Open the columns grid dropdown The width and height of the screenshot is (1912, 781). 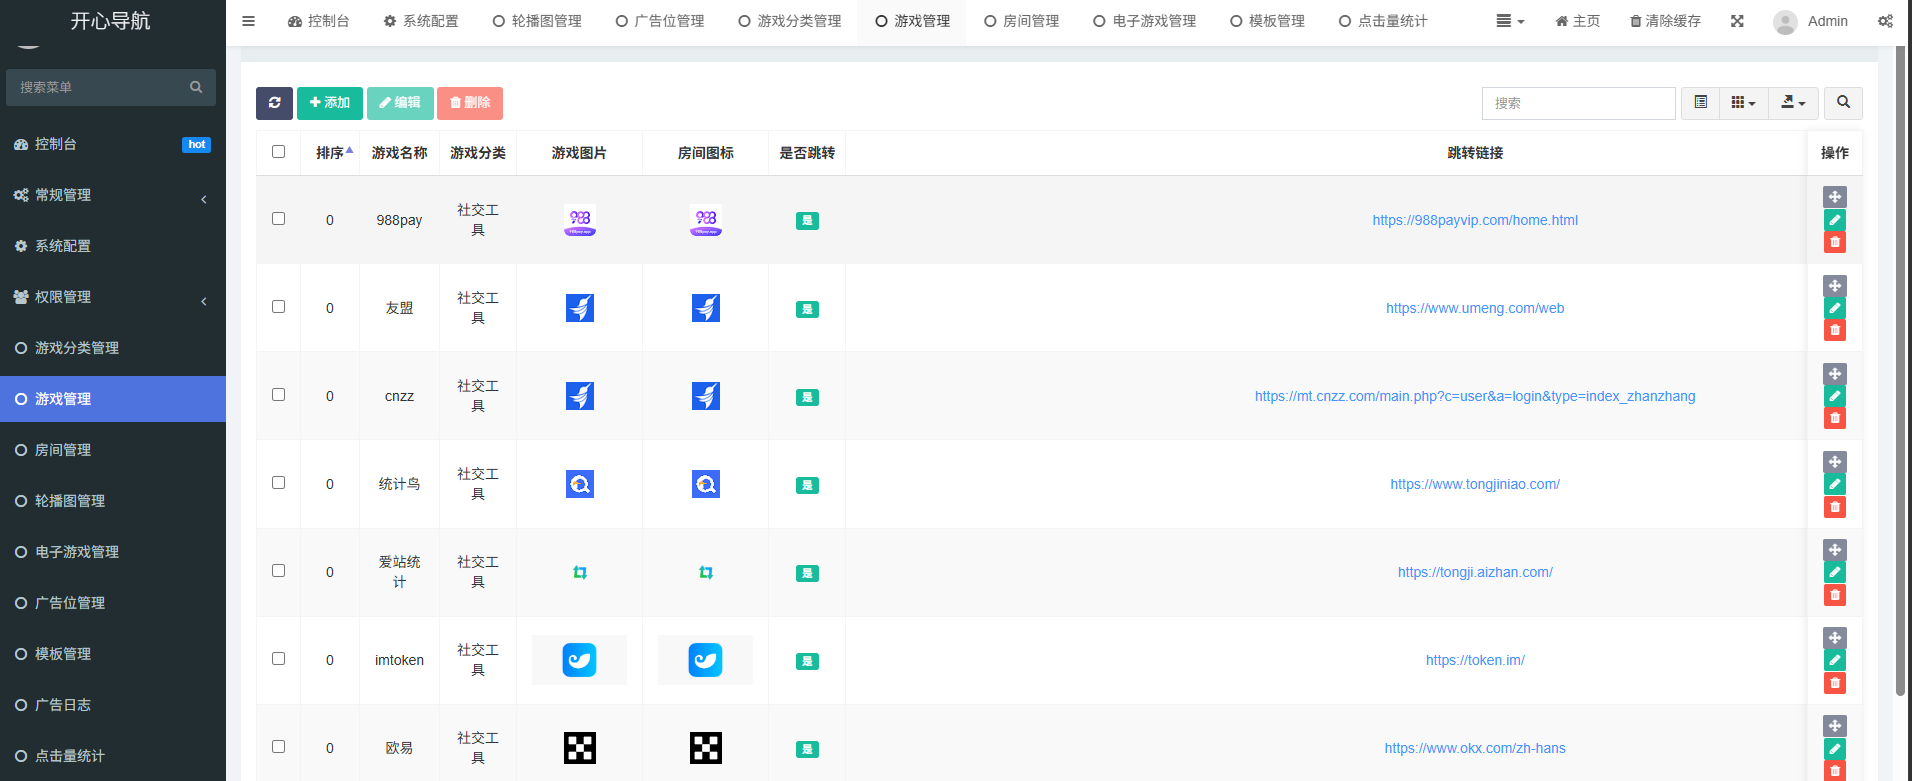pyautogui.click(x=1743, y=103)
